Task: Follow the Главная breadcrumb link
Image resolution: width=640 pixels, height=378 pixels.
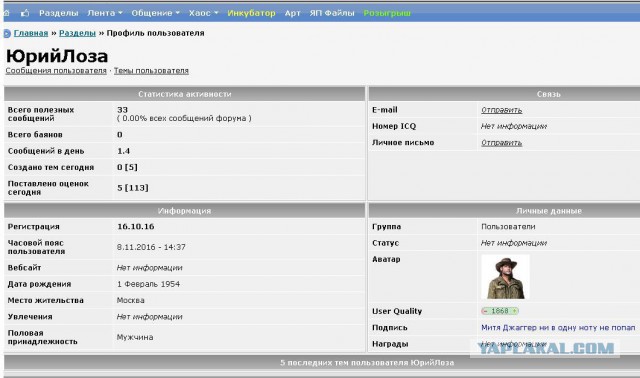Action: coord(31,33)
